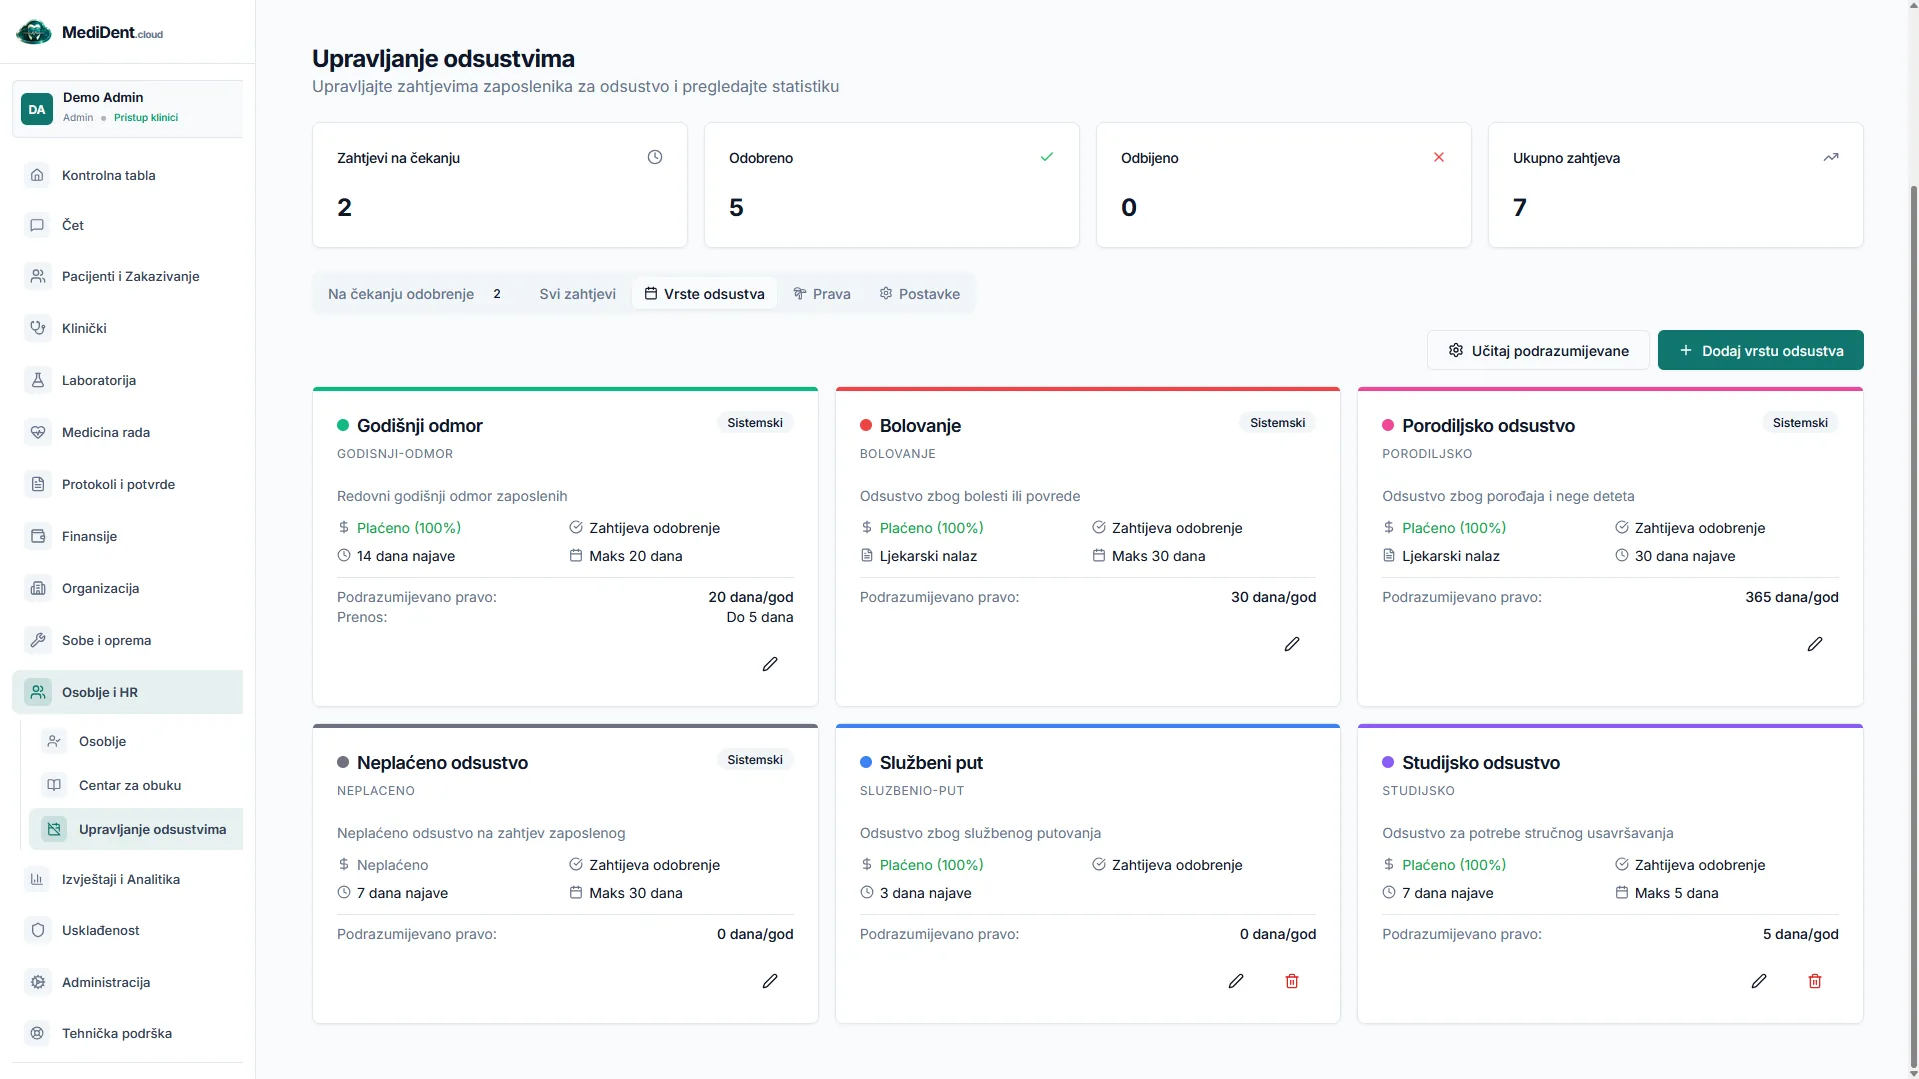Edit the Godišnji odmor leave type
Image resolution: width=1919 pixels, height=1079 pixels.
770,664
